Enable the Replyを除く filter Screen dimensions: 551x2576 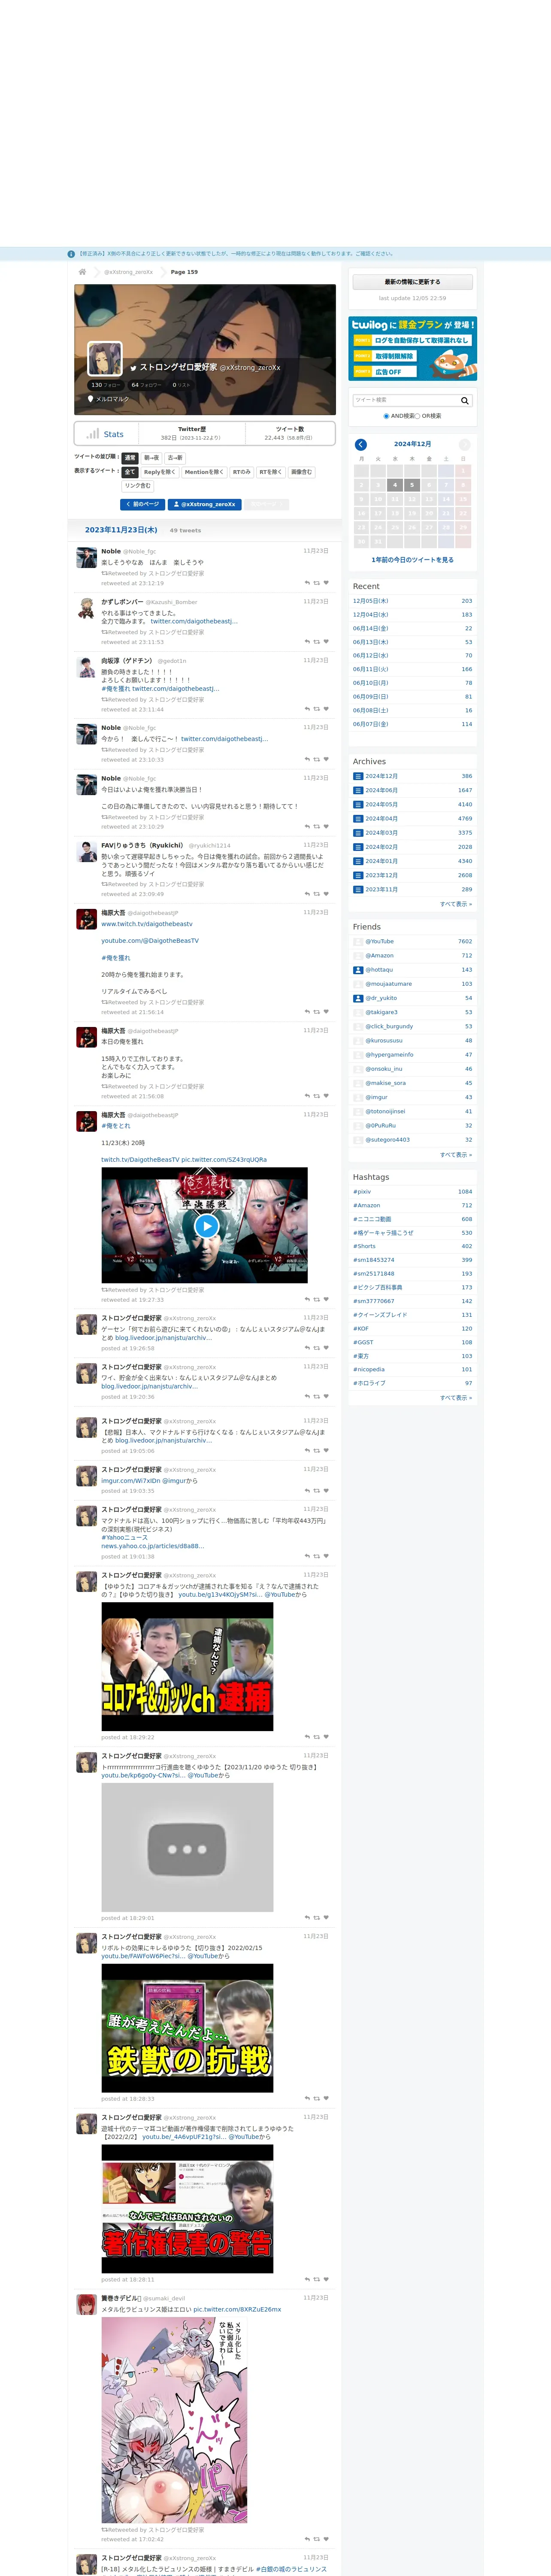tap(160, 472)
